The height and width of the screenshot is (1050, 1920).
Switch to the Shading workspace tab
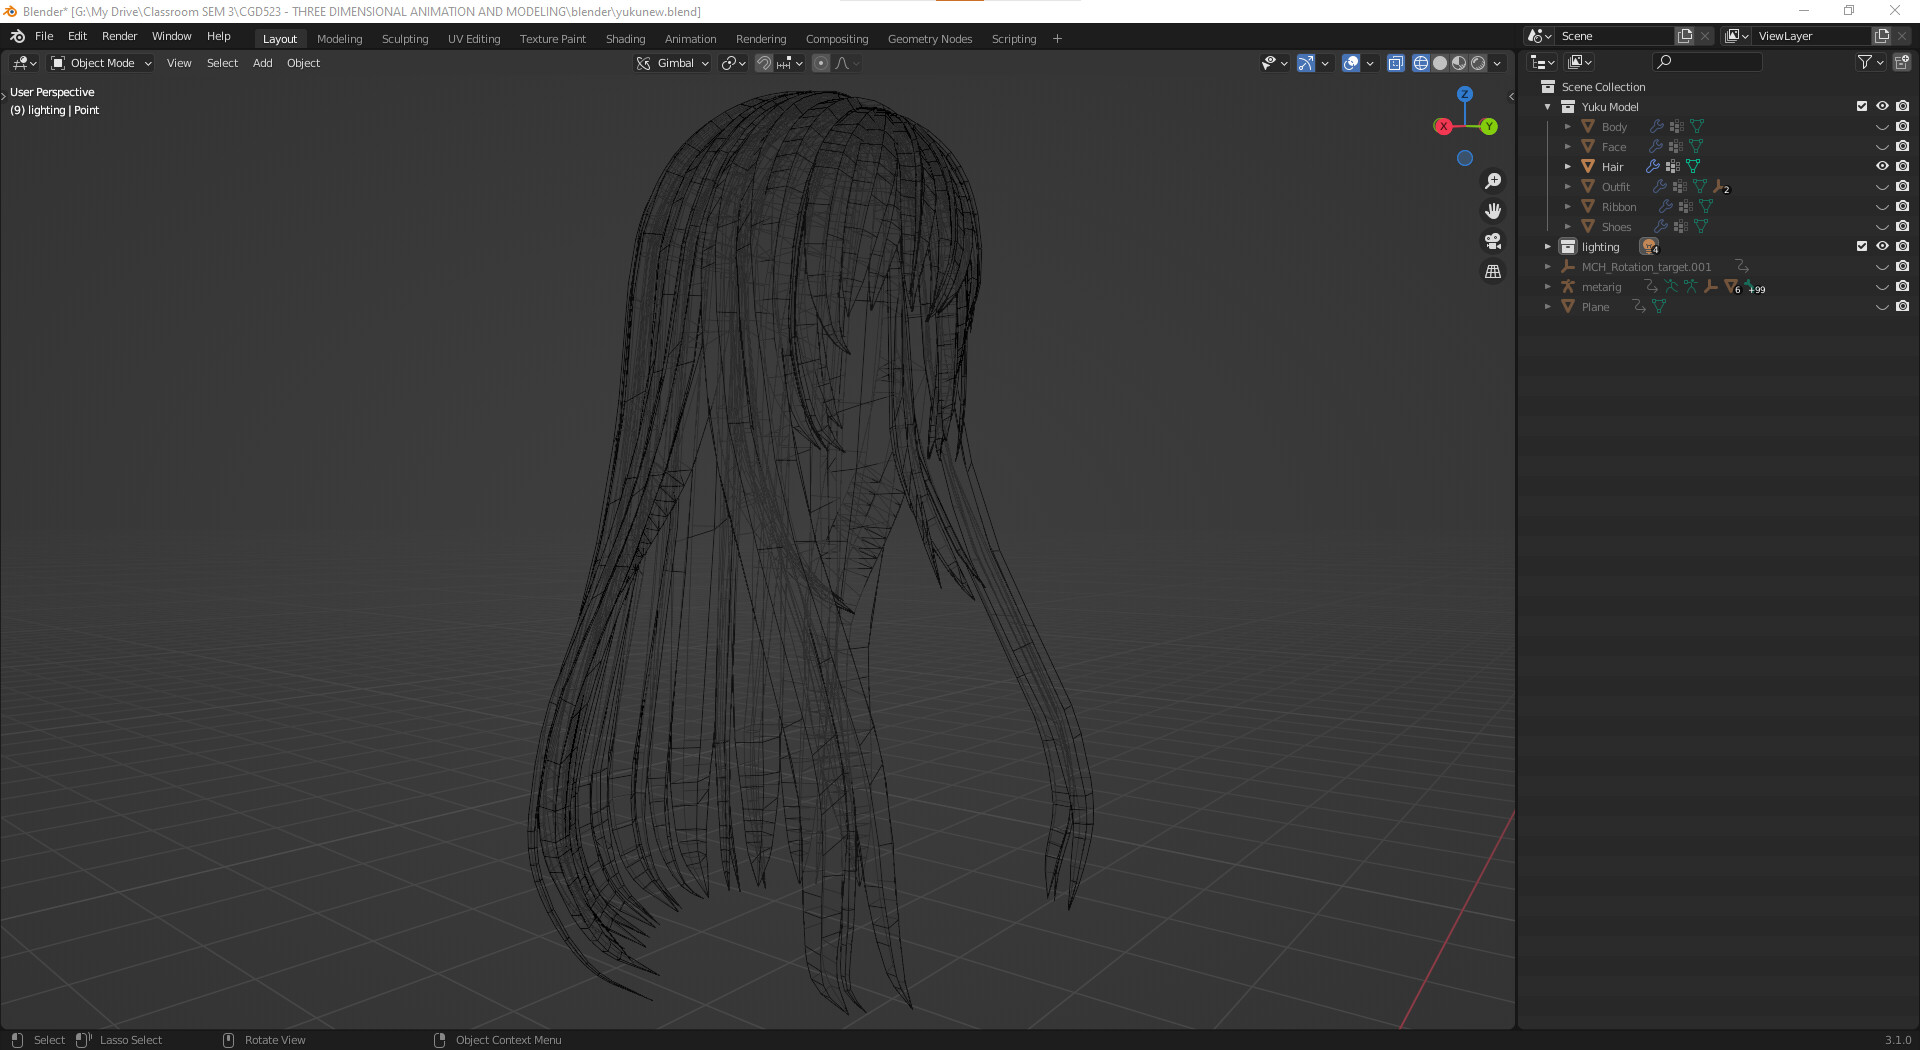[625, 38]
